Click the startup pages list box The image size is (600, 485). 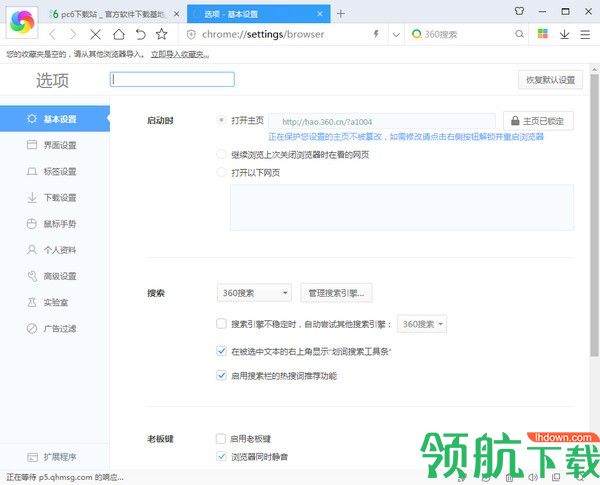coord(402,207)
